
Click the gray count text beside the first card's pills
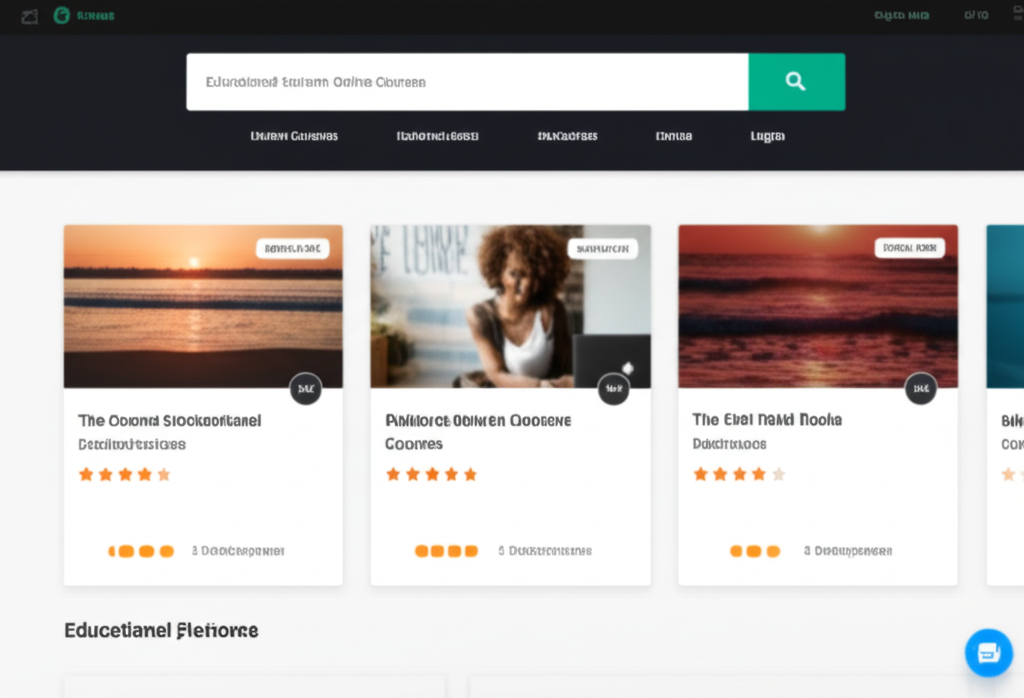[x=238, y=551]
